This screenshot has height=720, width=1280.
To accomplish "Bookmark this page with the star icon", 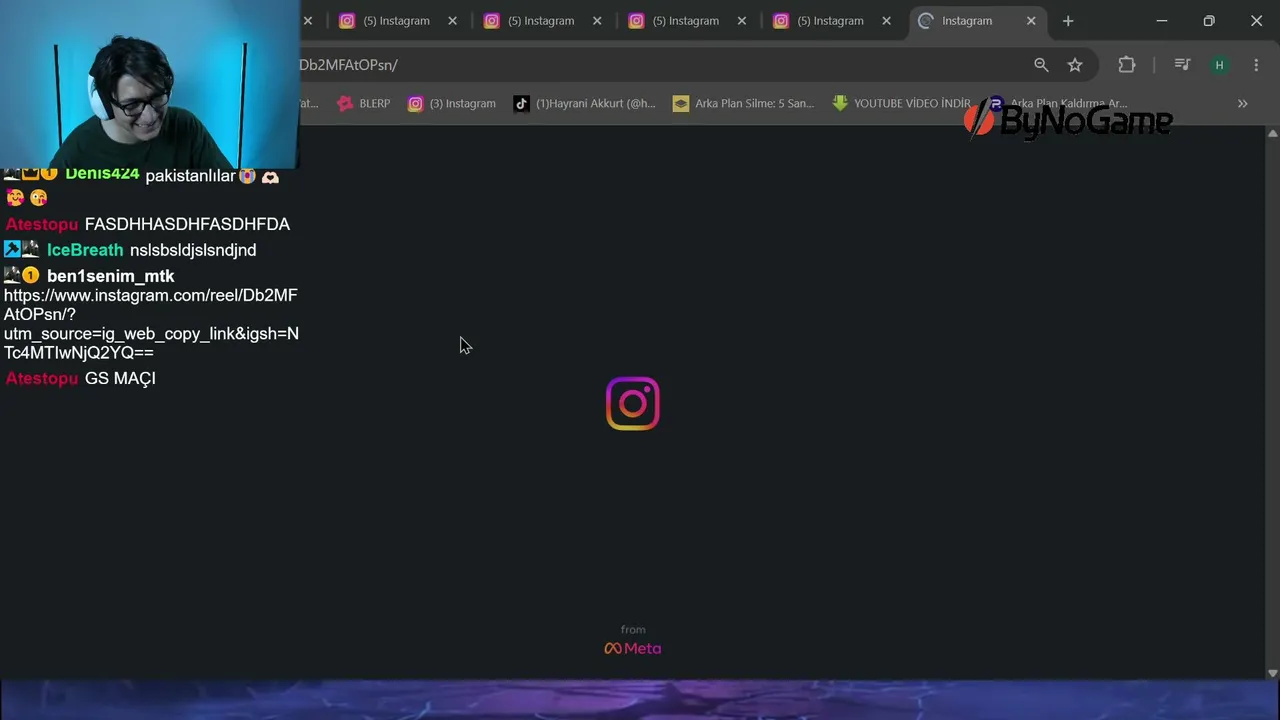I will pos(1075,65).
